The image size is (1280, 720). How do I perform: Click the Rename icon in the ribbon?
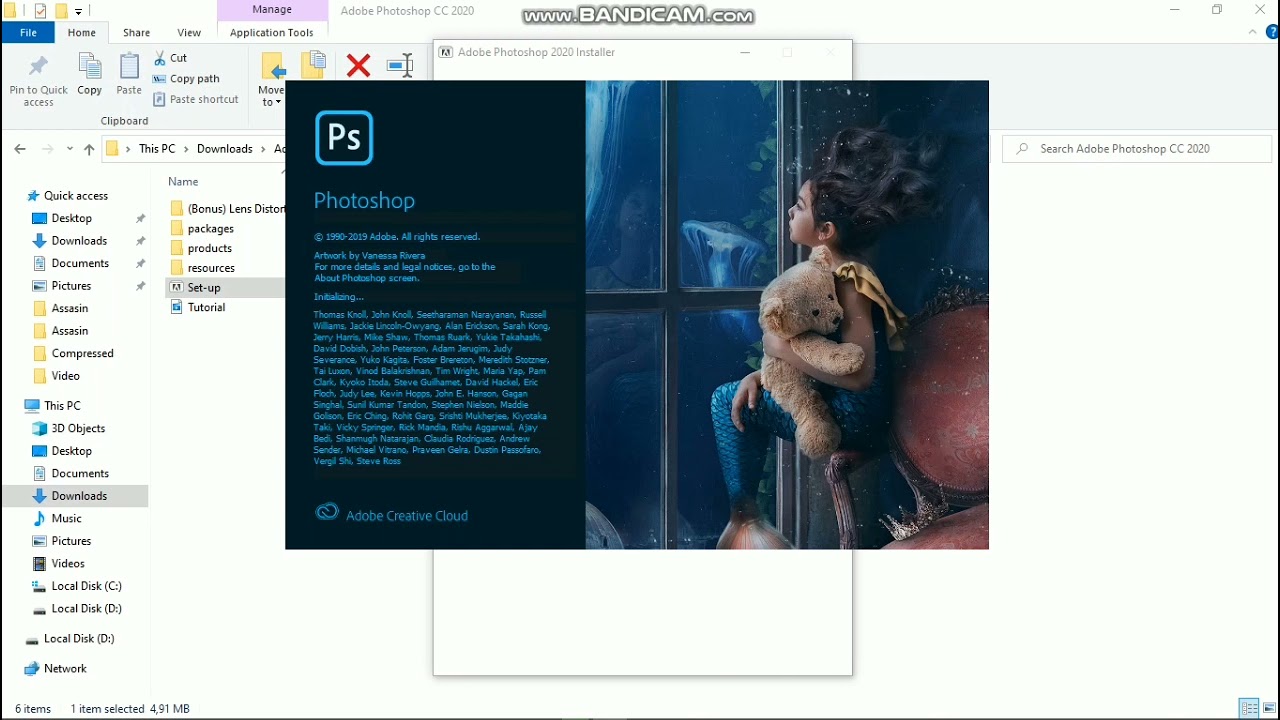400,66
